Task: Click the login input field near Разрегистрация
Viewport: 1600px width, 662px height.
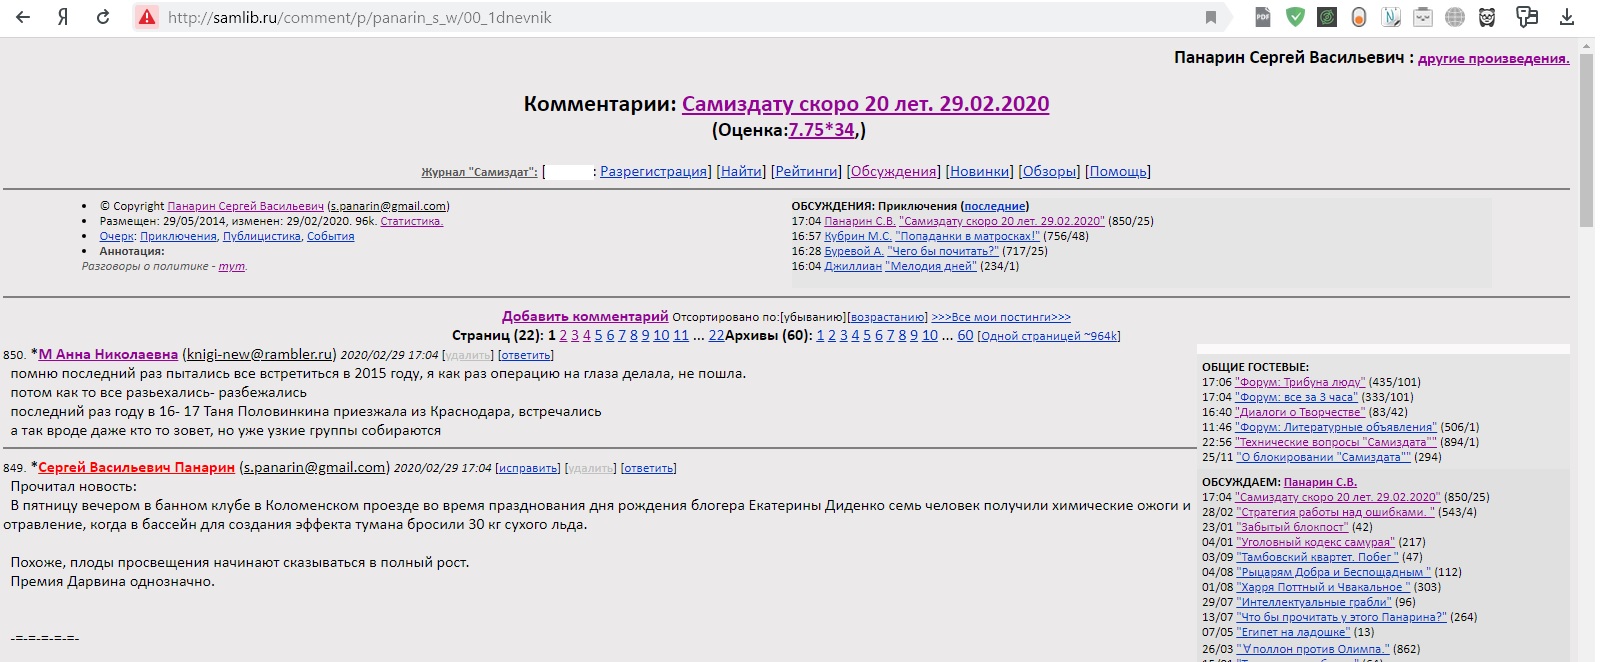Action: coord(569,172)
